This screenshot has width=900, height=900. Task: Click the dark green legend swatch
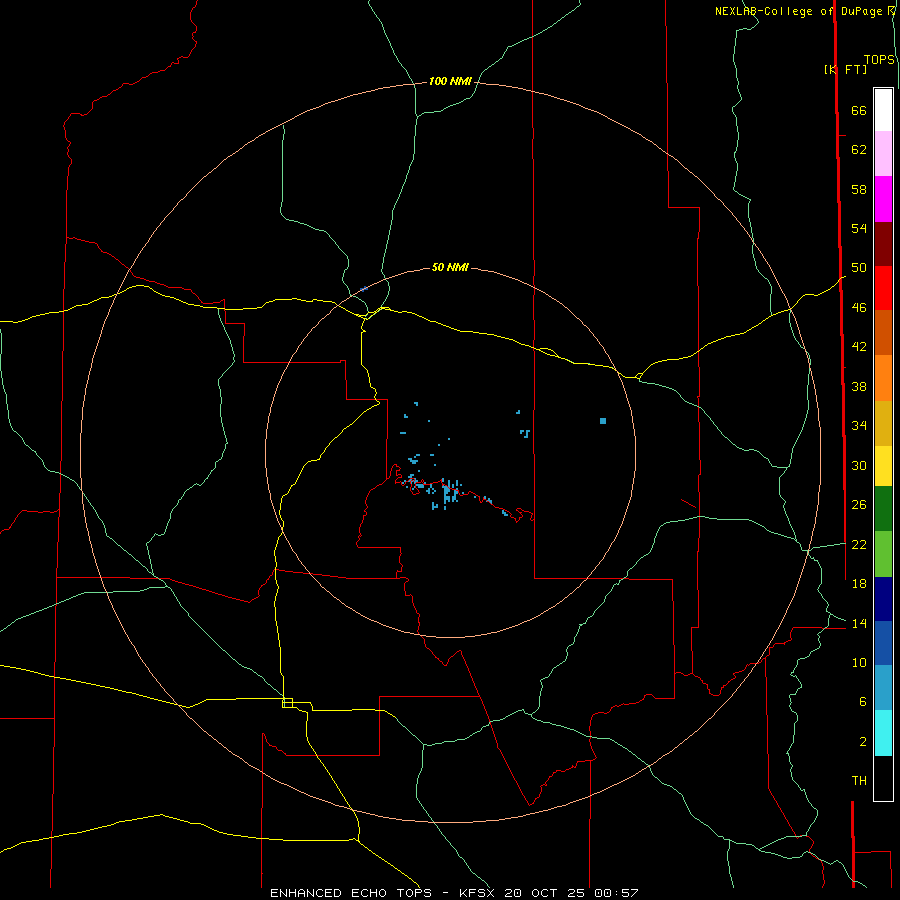[x=883, y=509]
